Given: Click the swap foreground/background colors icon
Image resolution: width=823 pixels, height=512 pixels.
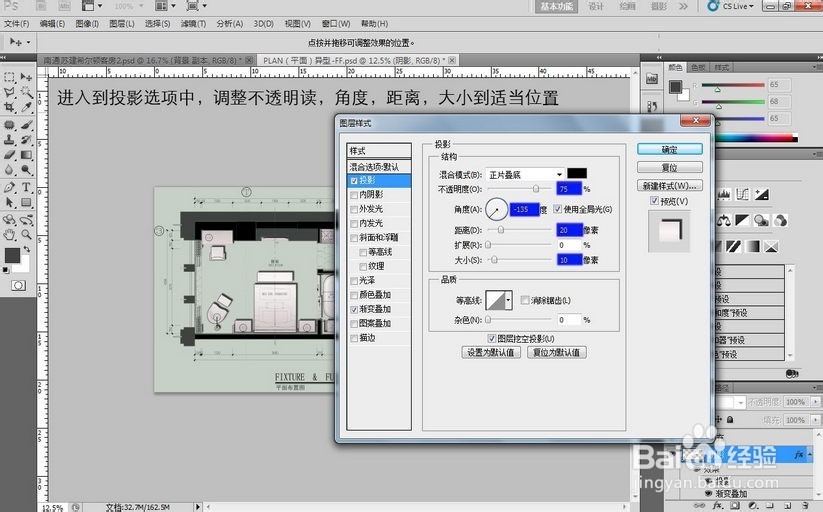Looking at the screenshot, I should click(x=27, y=249).
